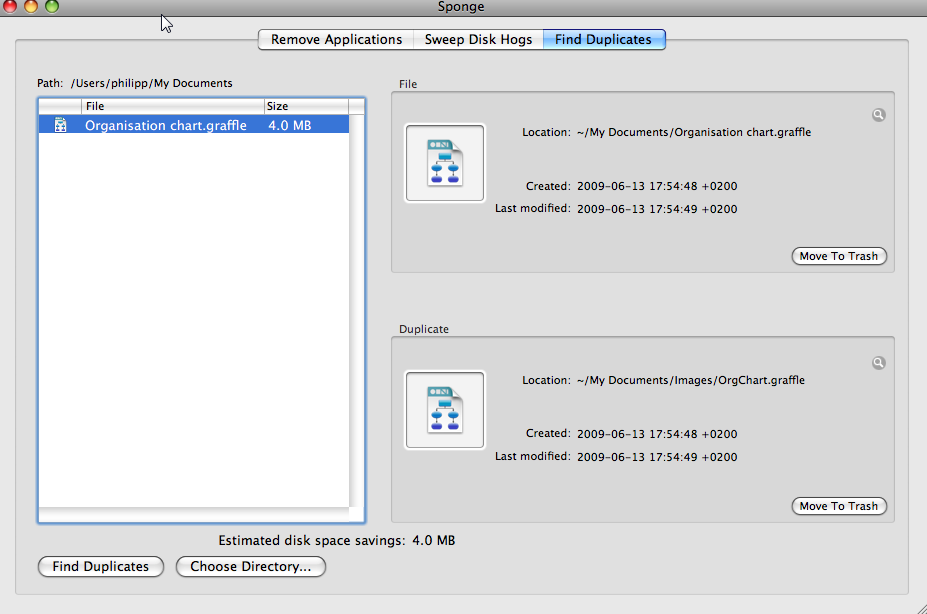Switch to the Remove Applications tab

click(336, 40)
